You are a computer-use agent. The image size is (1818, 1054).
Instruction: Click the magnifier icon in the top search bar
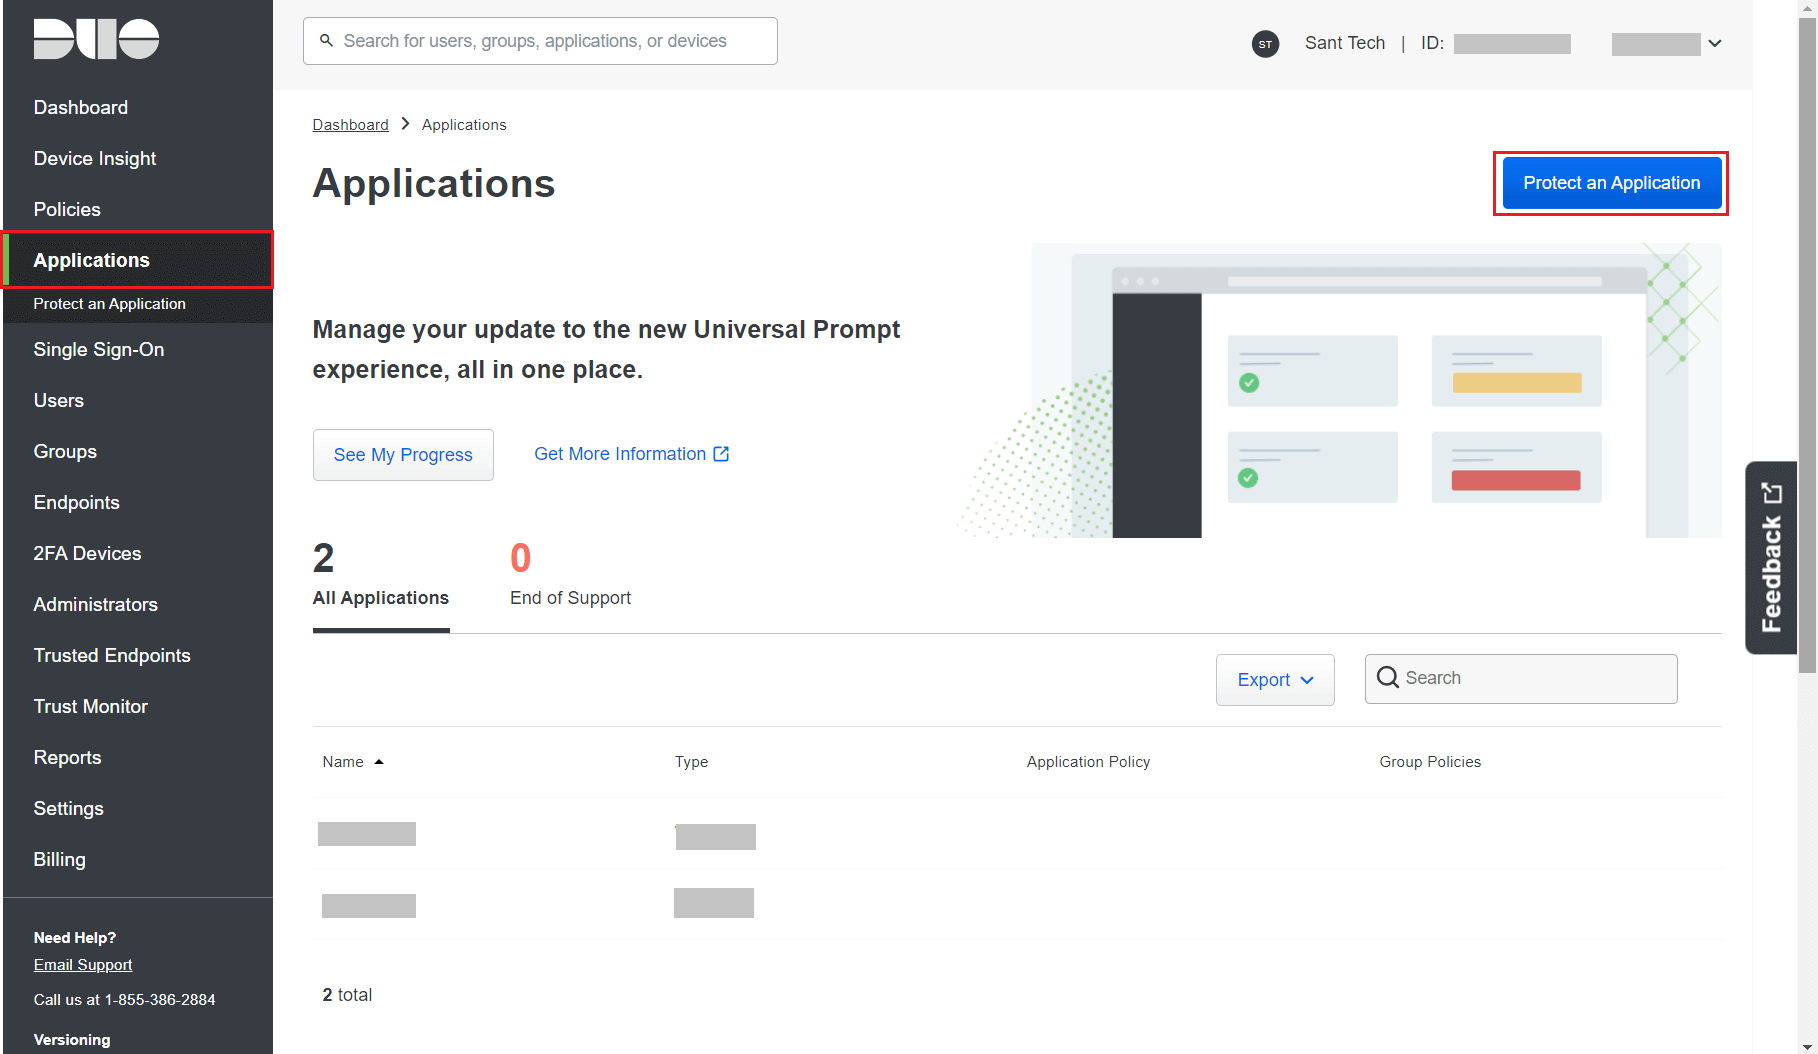(x=326, y=40)
